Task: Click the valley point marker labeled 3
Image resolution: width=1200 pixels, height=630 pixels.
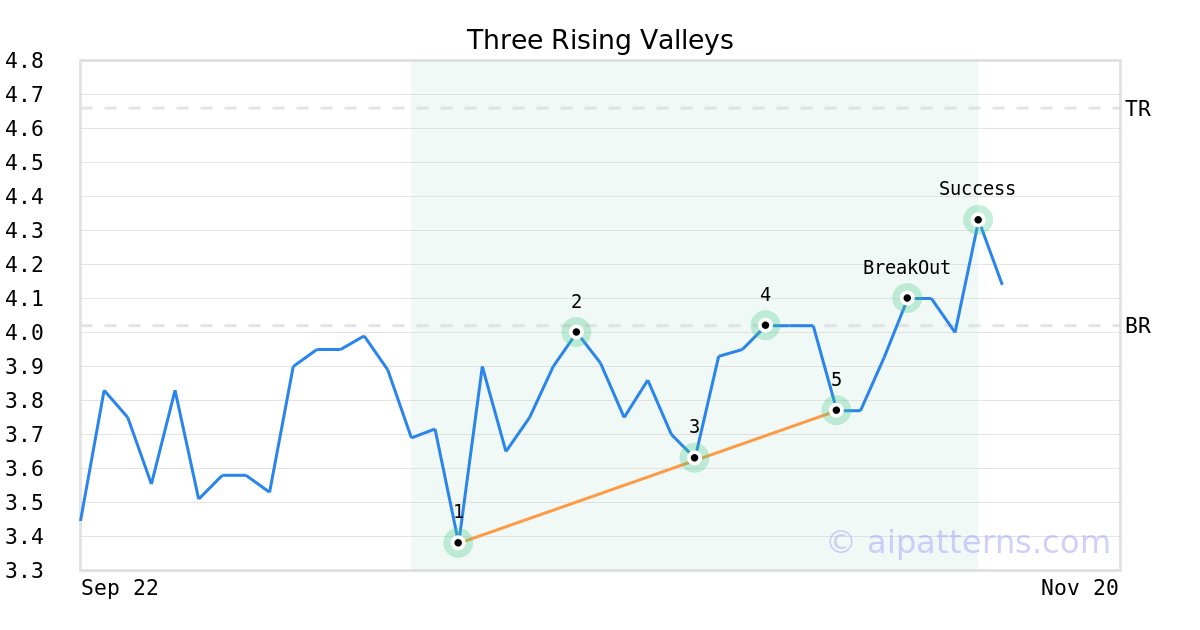Action: [694, 457]
